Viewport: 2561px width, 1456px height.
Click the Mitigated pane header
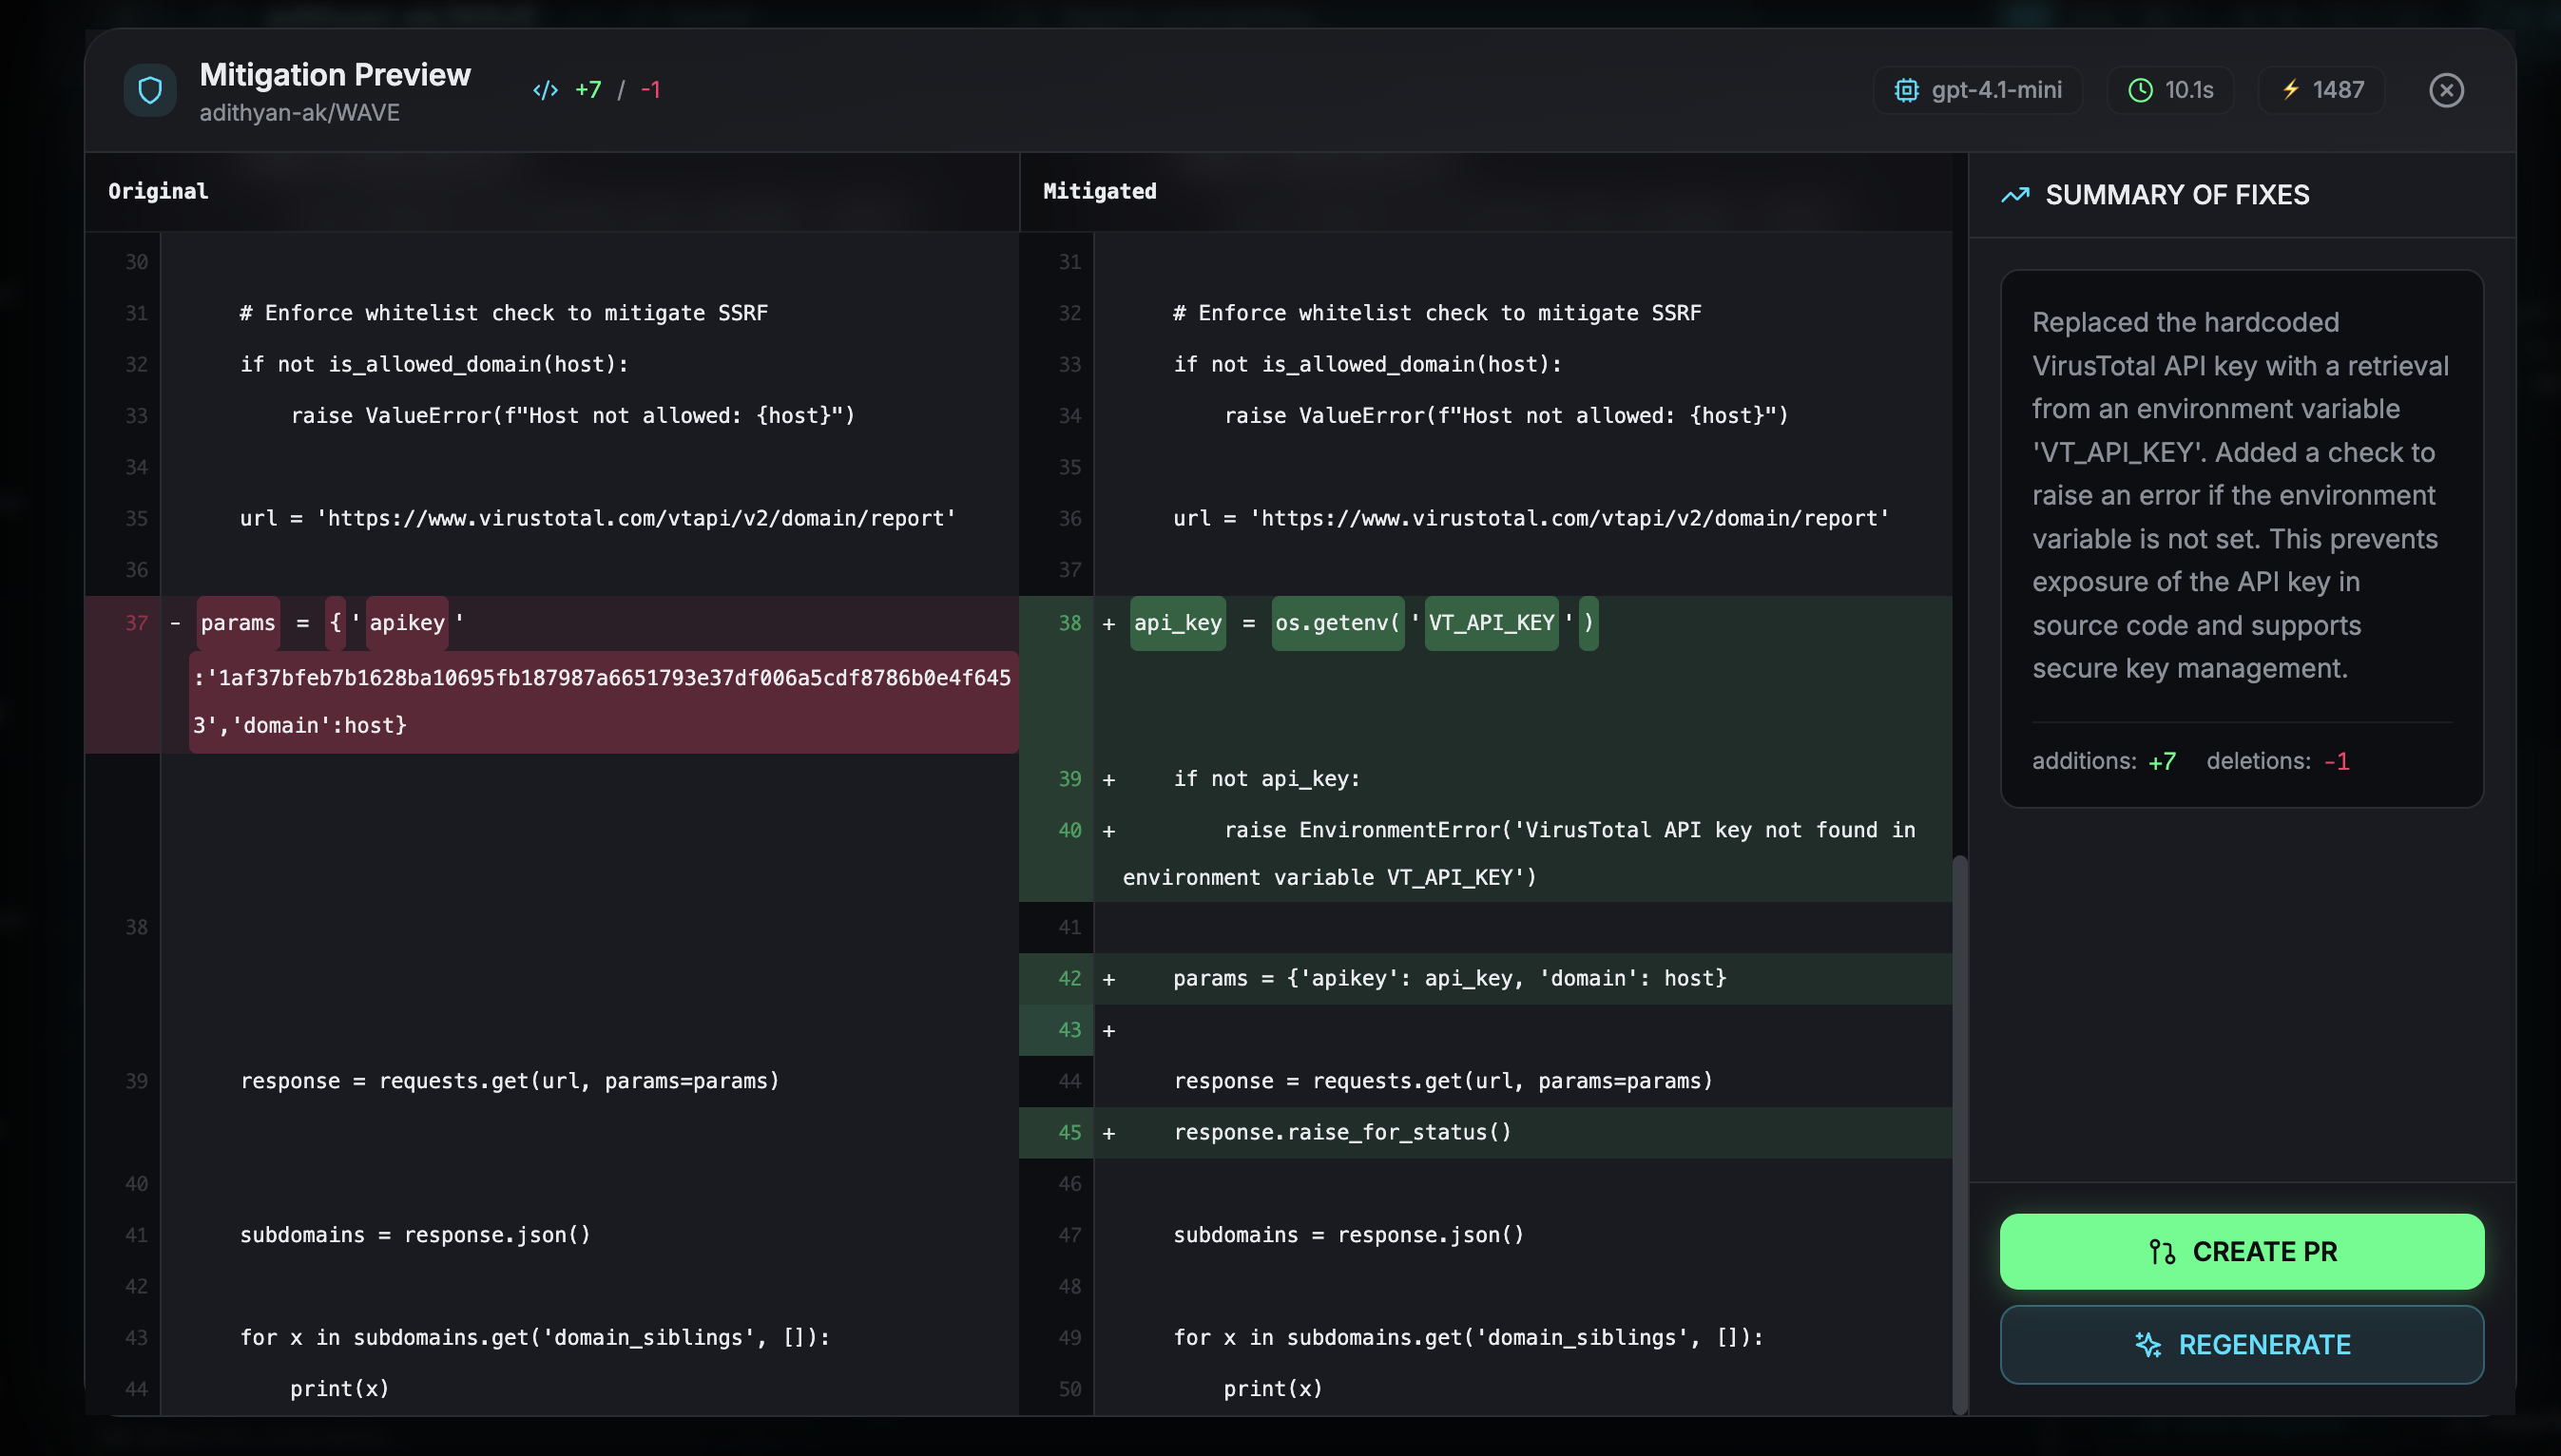pyautogui.click(x=1099, y=191)
